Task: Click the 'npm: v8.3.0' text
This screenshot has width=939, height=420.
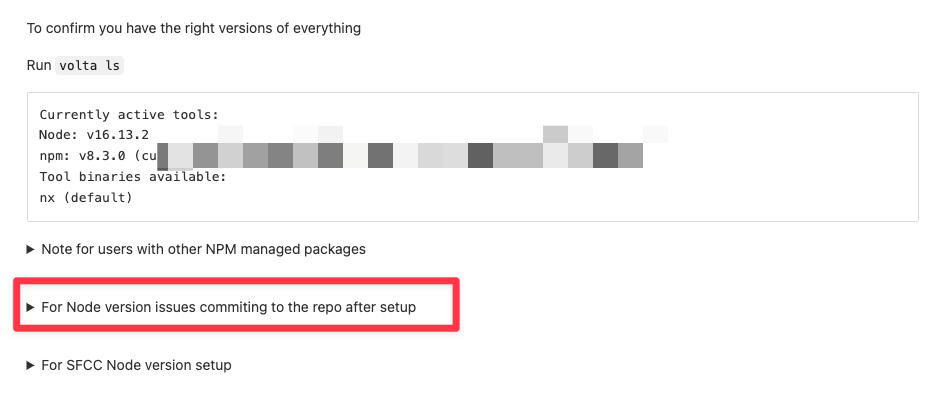Action: point(83,156)
